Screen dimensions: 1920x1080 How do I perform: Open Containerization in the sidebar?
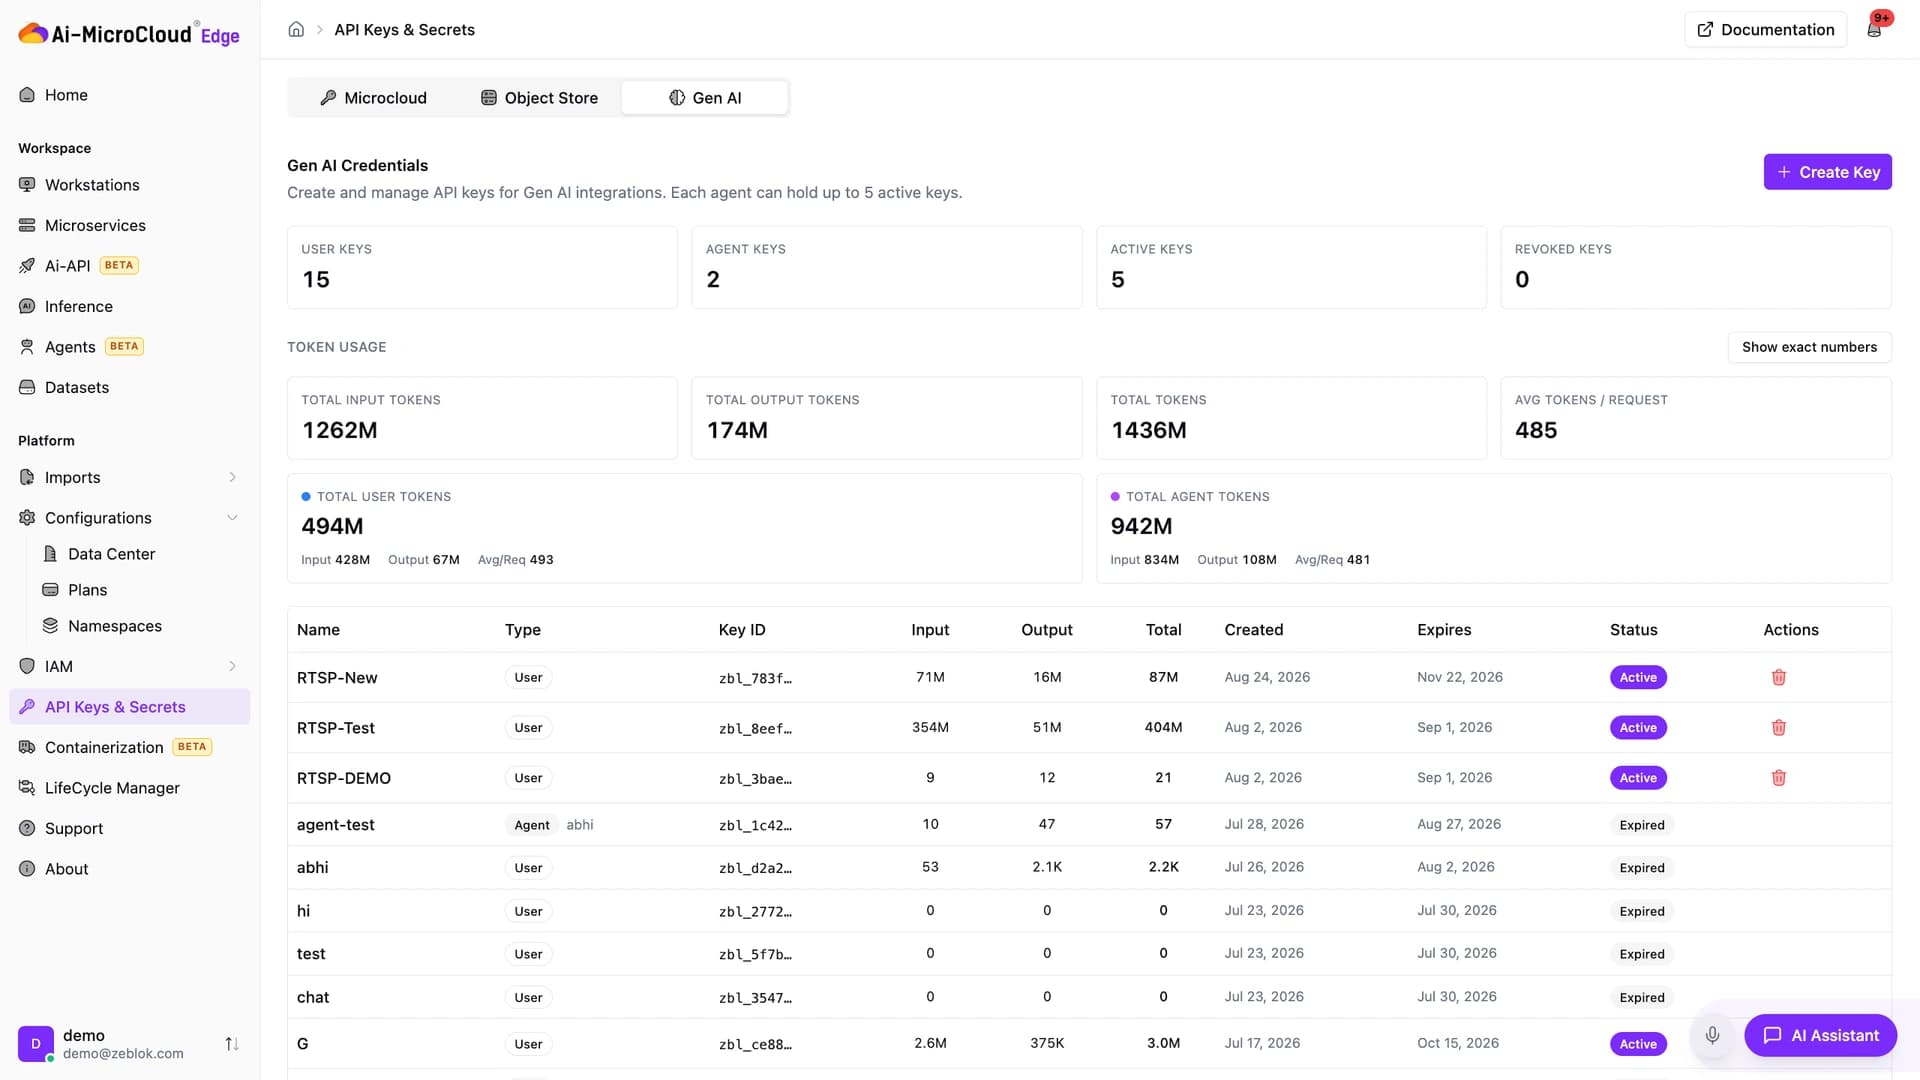(130, 748)
